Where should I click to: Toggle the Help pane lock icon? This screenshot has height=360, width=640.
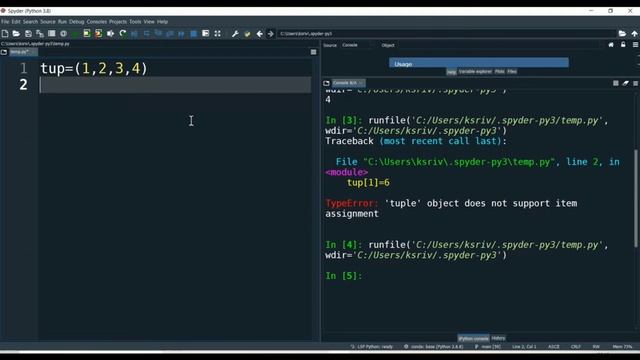[623, 45]
